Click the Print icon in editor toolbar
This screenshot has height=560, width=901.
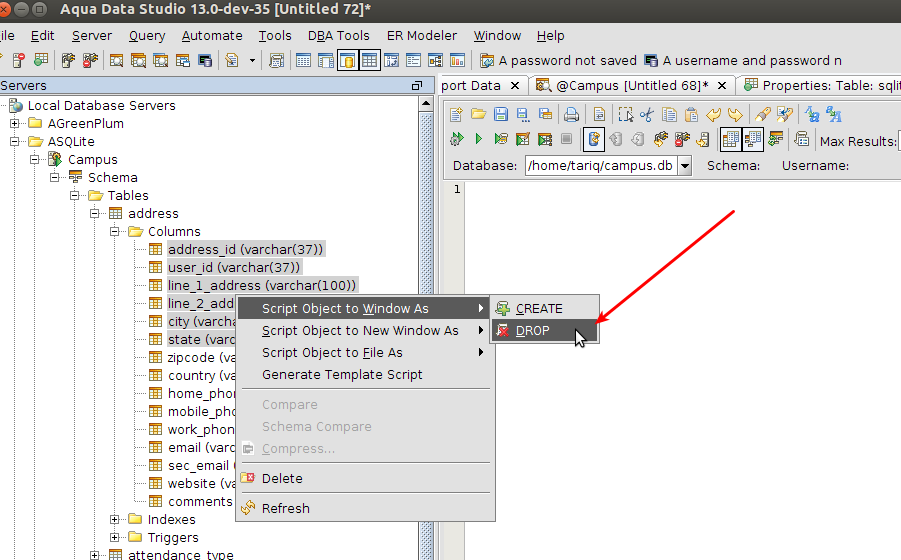click(571, 115)
